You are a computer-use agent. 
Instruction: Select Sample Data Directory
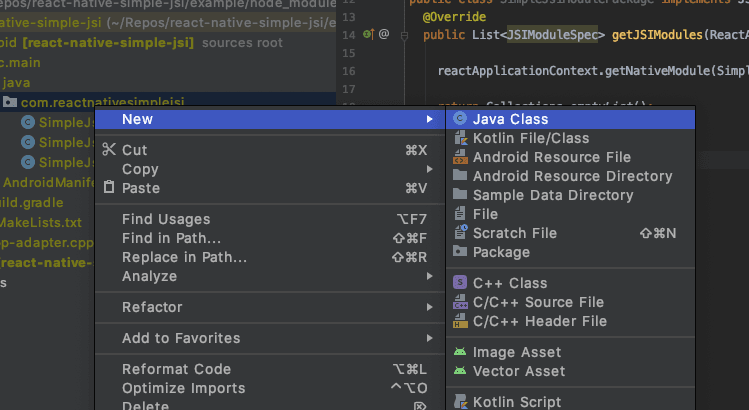point(570,195)
